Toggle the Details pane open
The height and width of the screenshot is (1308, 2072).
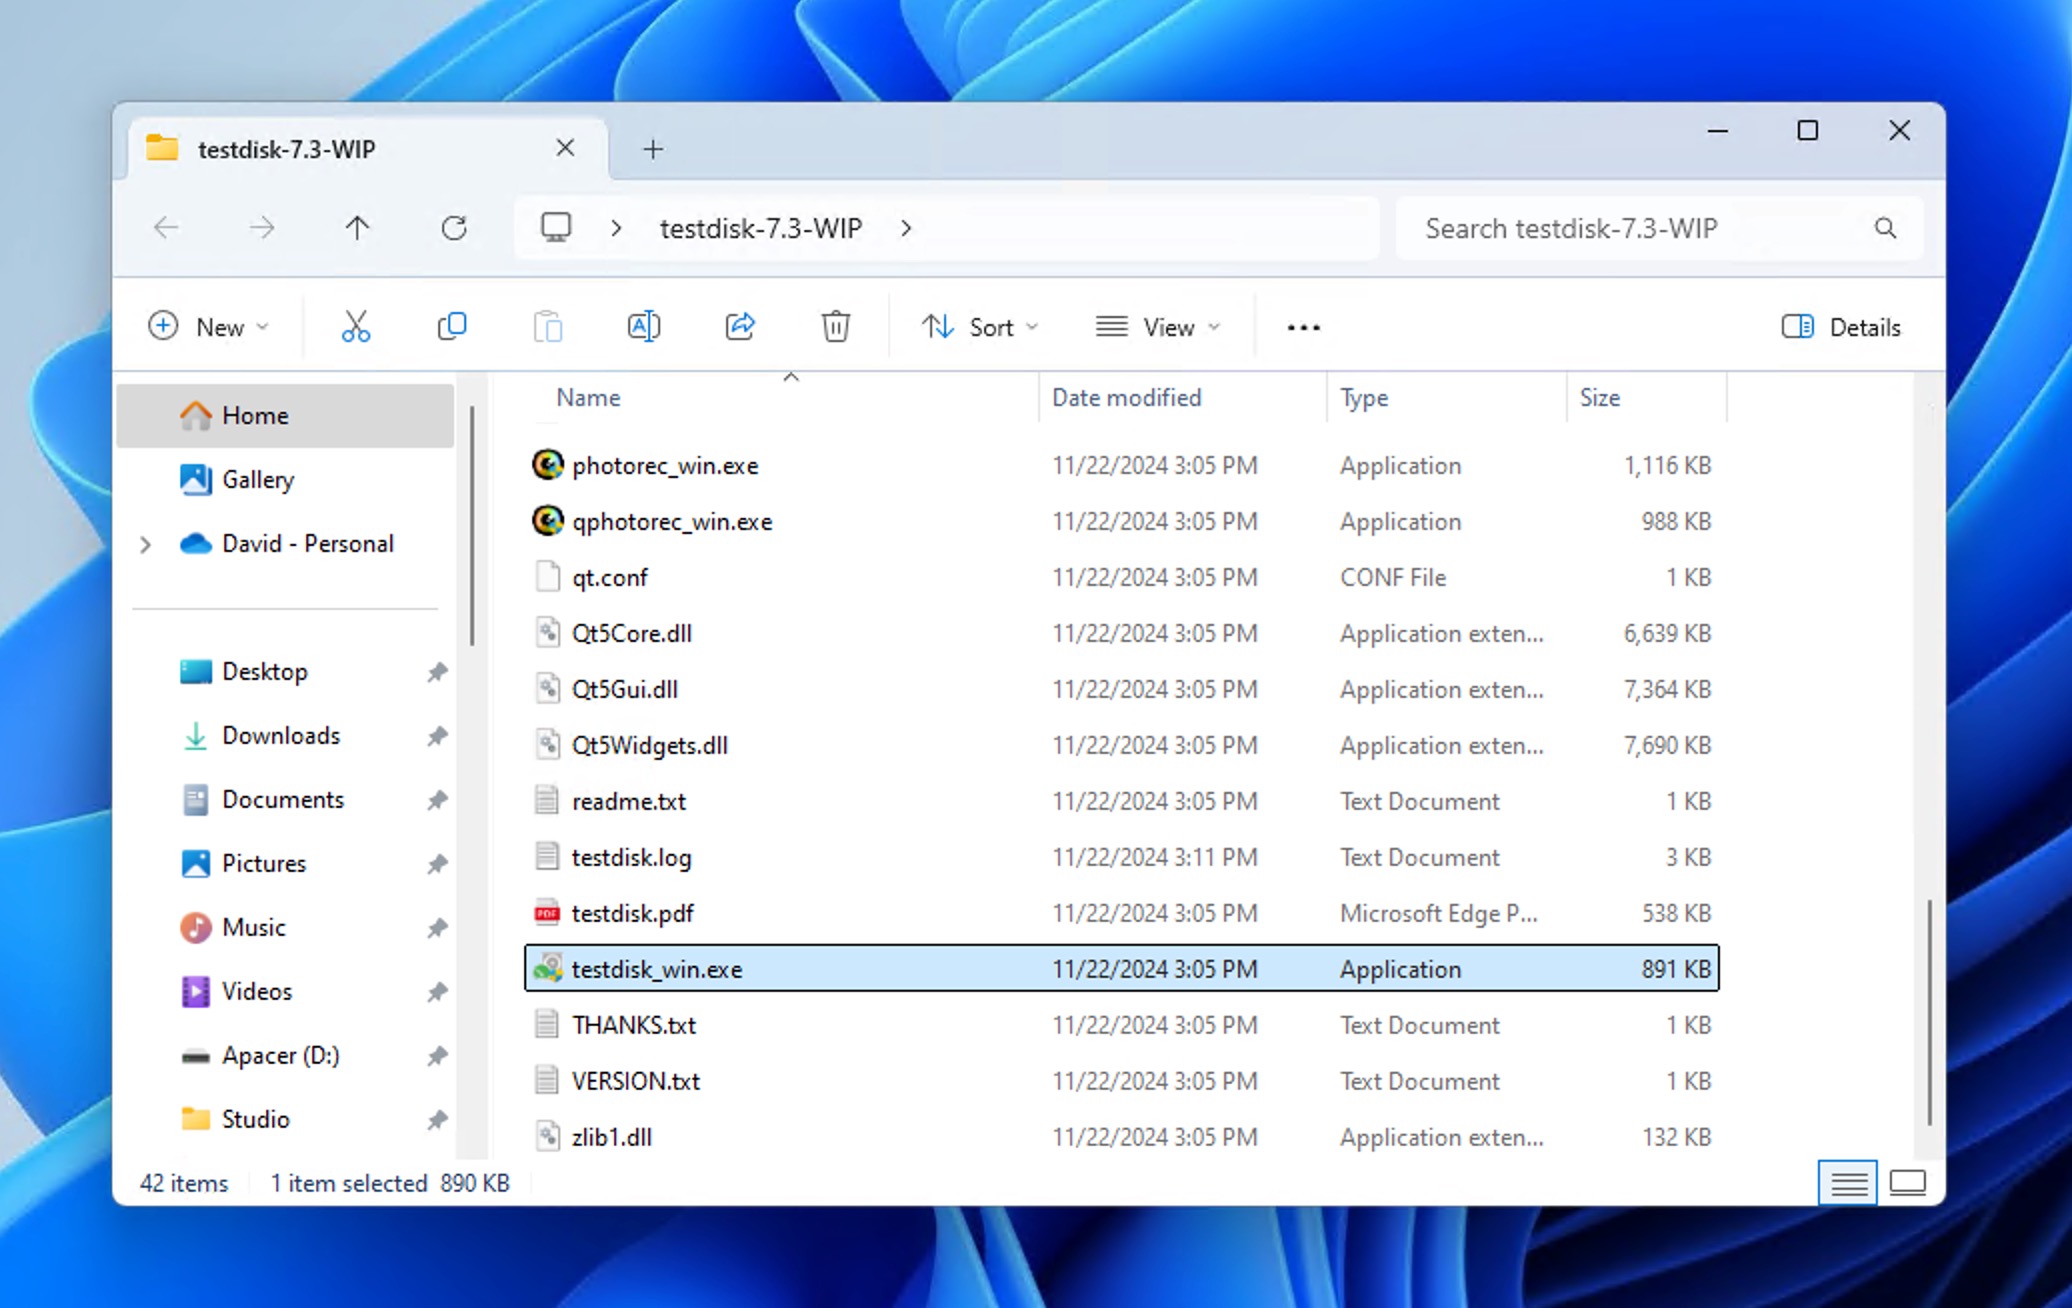tap(1840, 327)
